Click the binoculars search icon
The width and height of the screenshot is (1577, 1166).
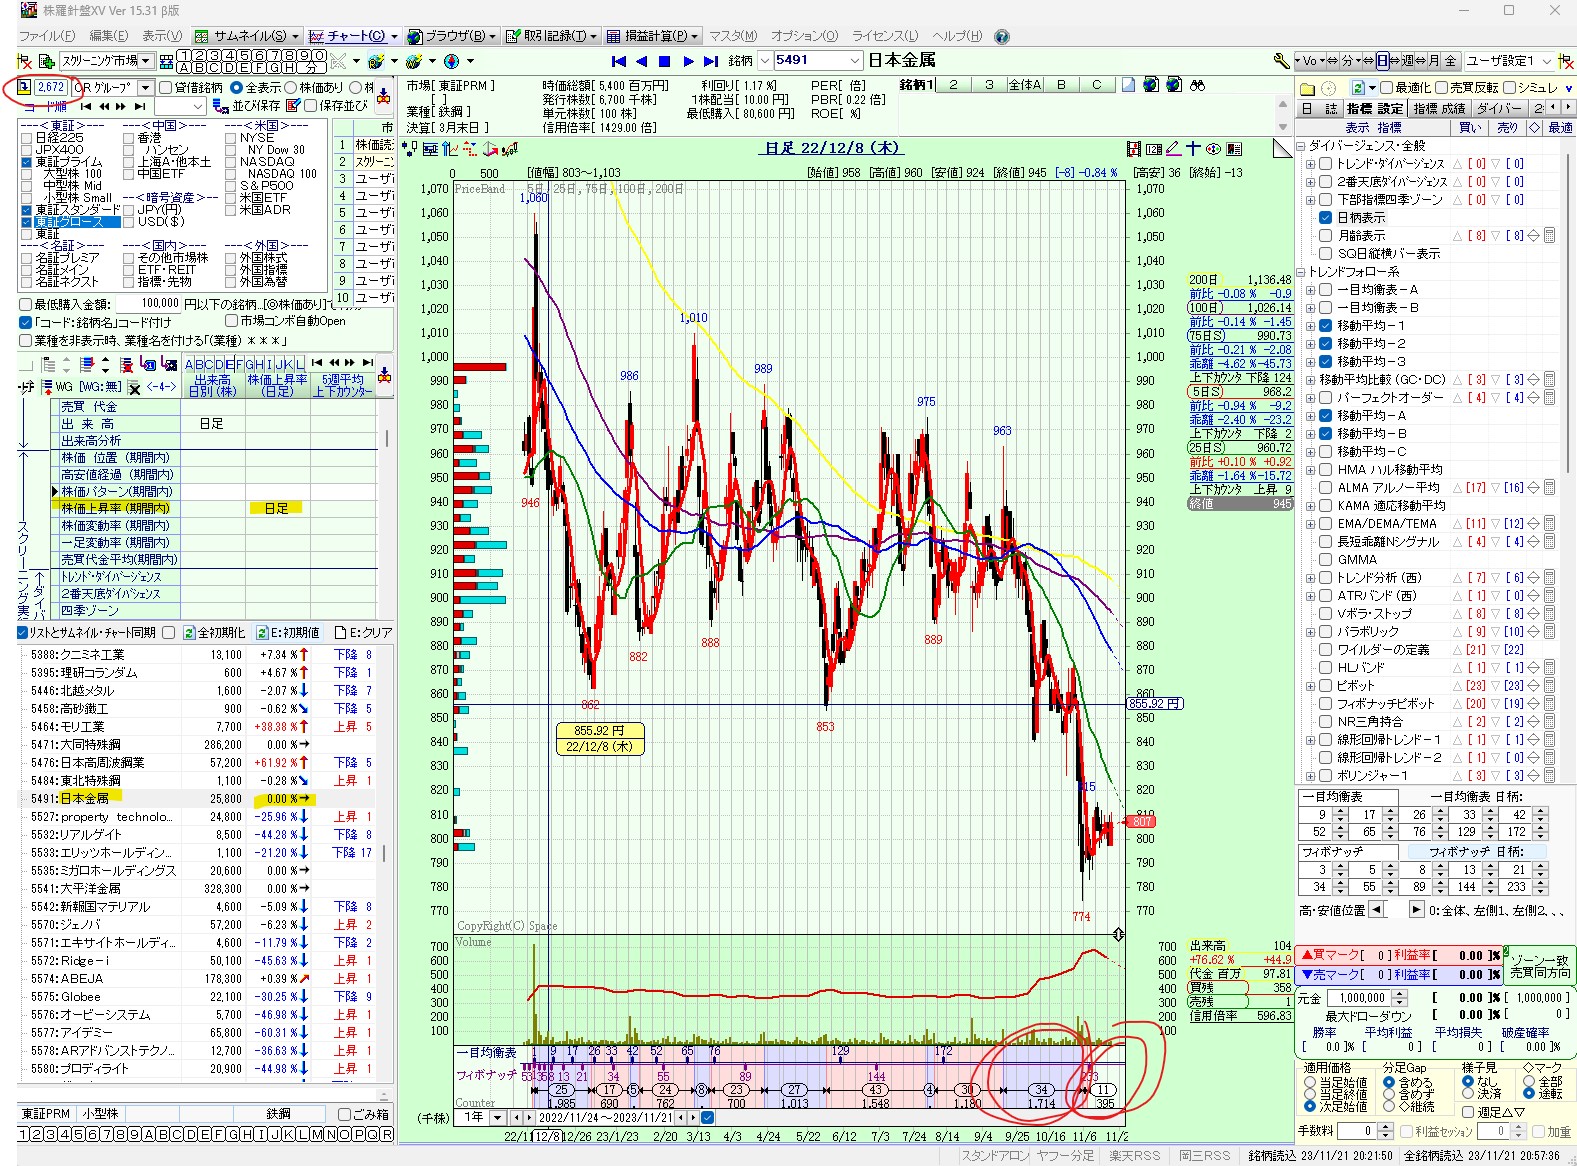(x=1198, y=85)
